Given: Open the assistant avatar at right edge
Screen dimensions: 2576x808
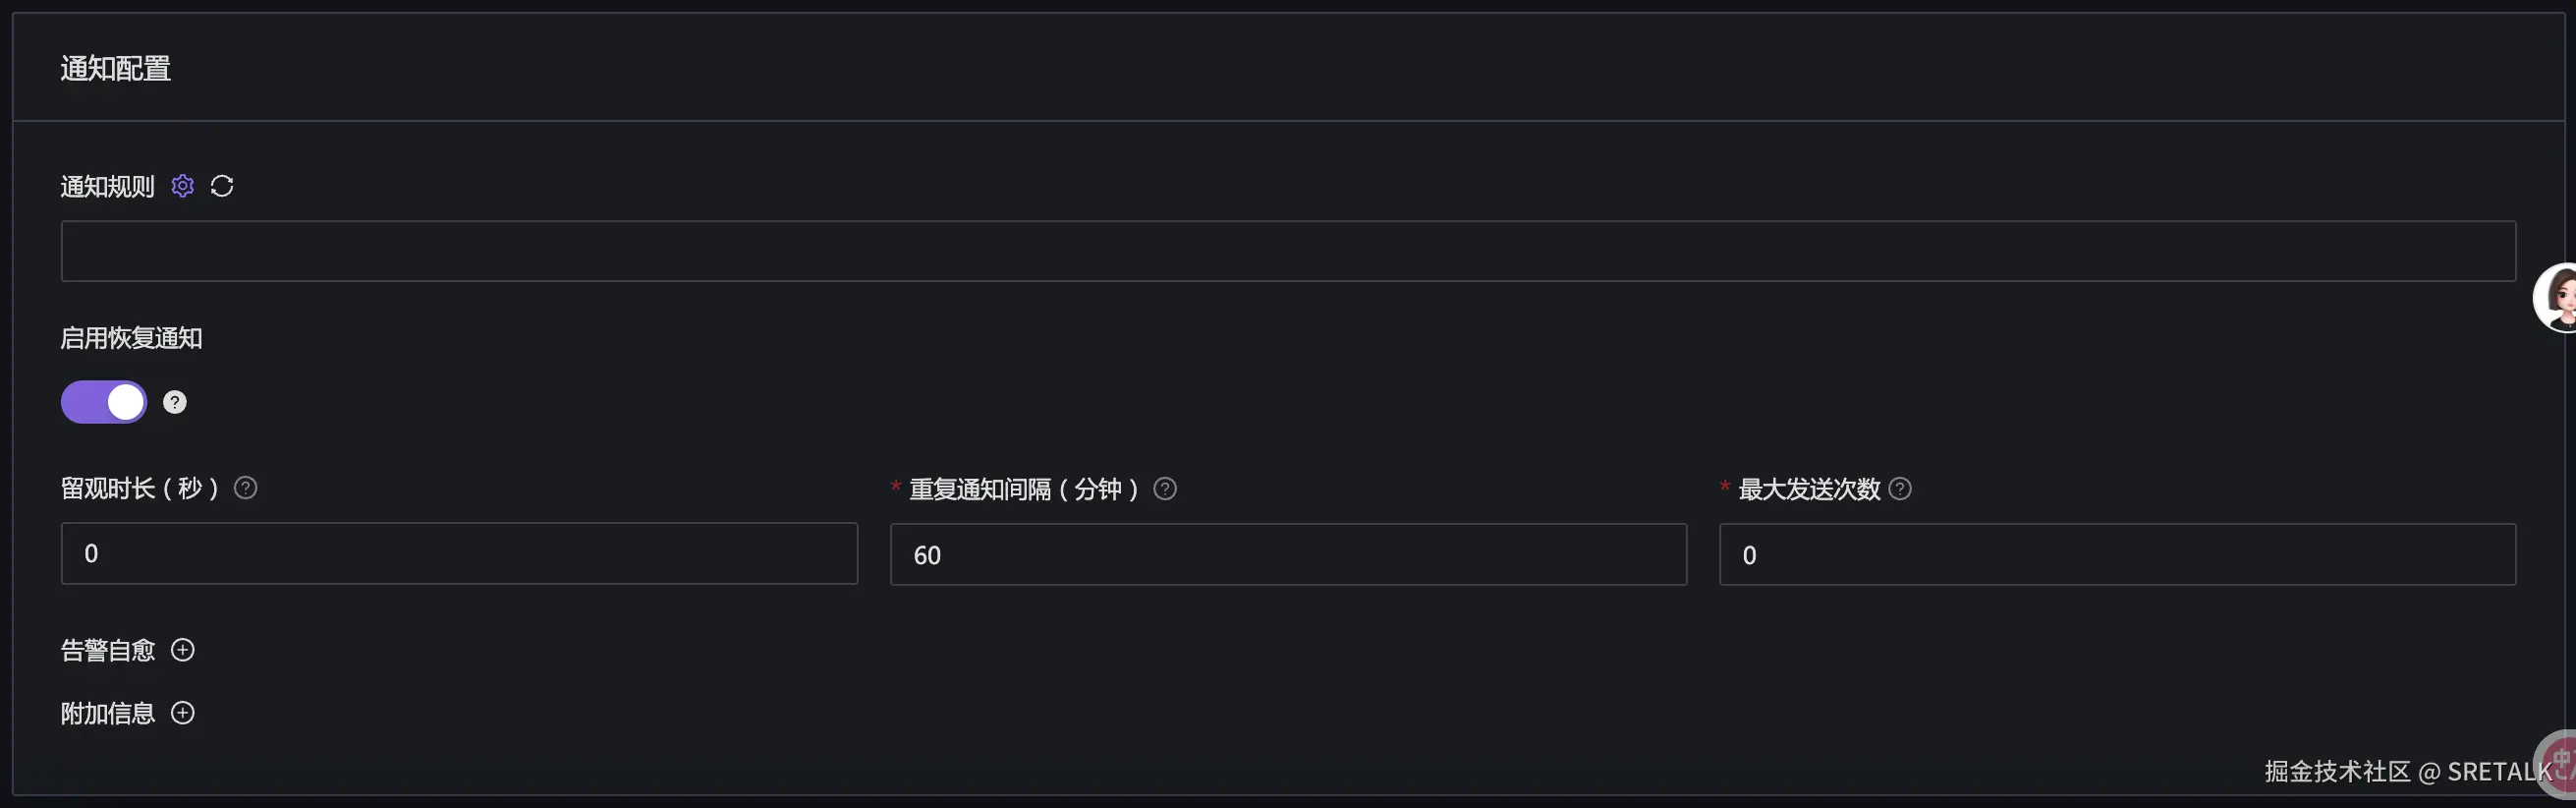Looking at the screenshot, I should pos(2558,297).
